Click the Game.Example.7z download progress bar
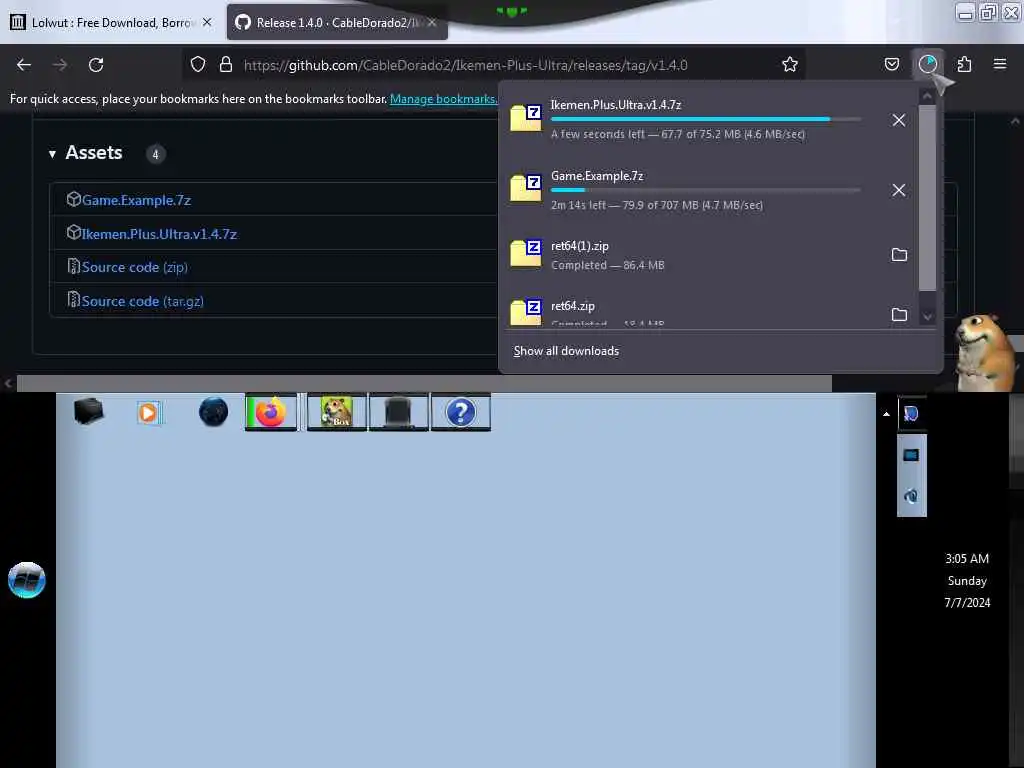Screen dimensions: 1024x768 (705, 190)
